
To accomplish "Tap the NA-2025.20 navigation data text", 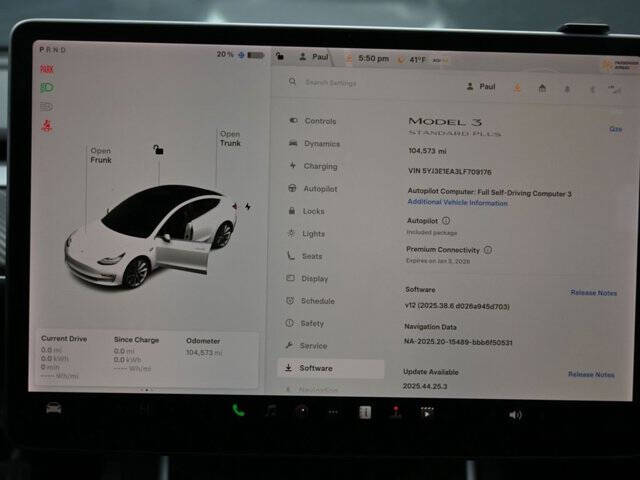I will pyautogui.click(x=458, y=342).
